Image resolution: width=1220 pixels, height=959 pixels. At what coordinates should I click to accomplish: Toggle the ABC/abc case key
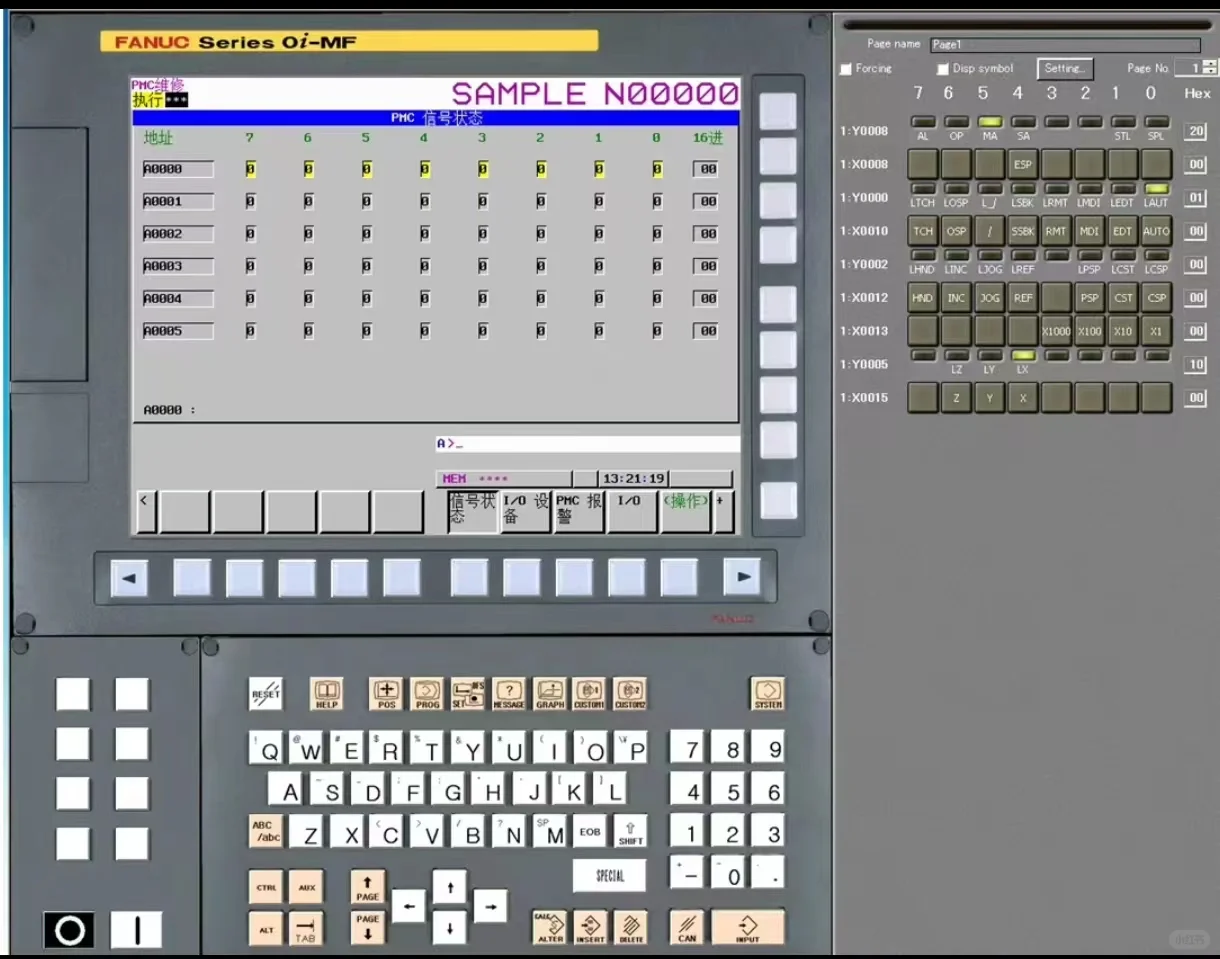pyautogui.click(x=266, y=832)
